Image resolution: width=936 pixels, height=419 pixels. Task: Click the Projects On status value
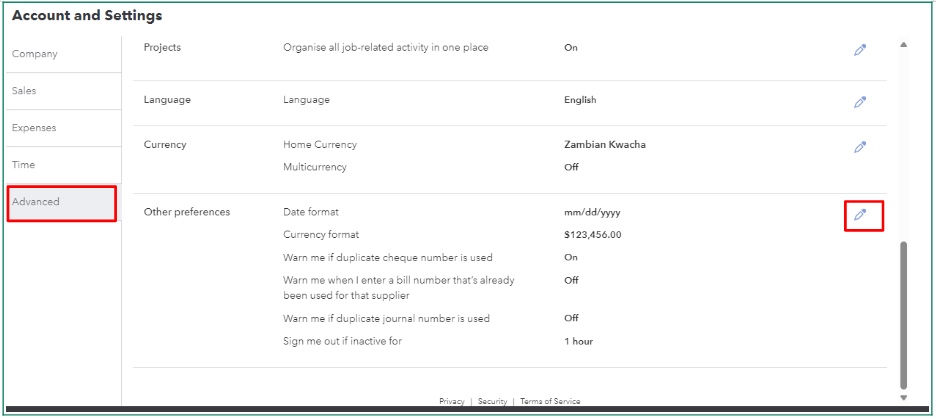pyautogui.click(x=571, y=48)
